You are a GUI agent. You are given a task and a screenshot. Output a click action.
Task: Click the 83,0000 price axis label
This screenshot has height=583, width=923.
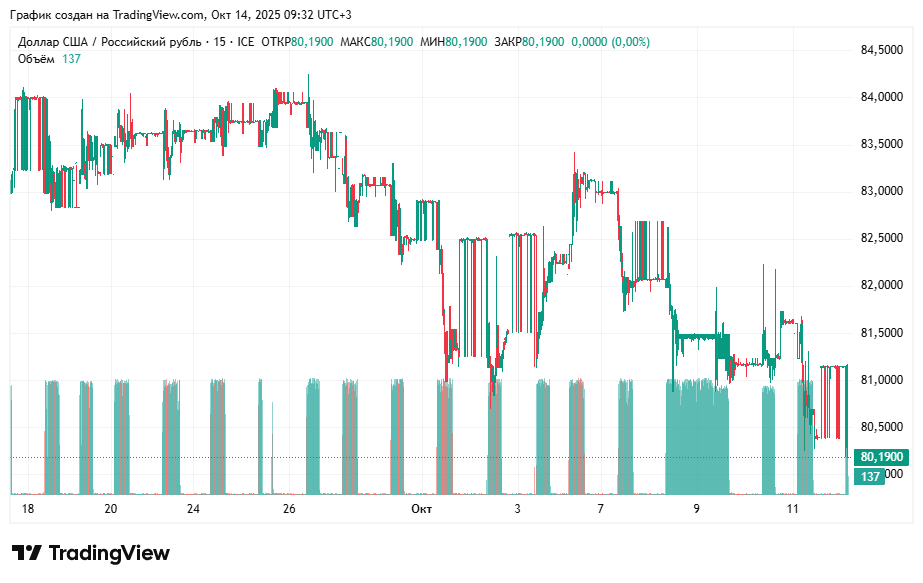pyautogui.click(x=881, y=191)
